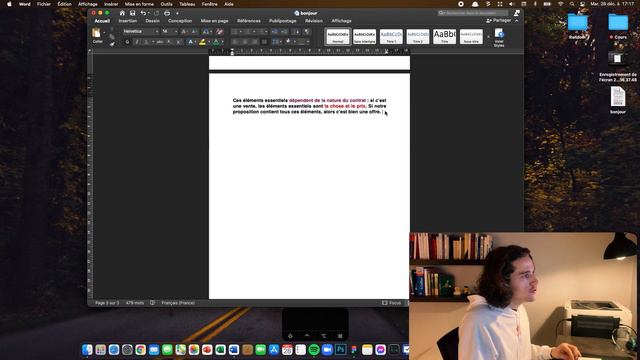Toggle italic formatting
This screenshot has width=640, height=360.
coord(137,42)
